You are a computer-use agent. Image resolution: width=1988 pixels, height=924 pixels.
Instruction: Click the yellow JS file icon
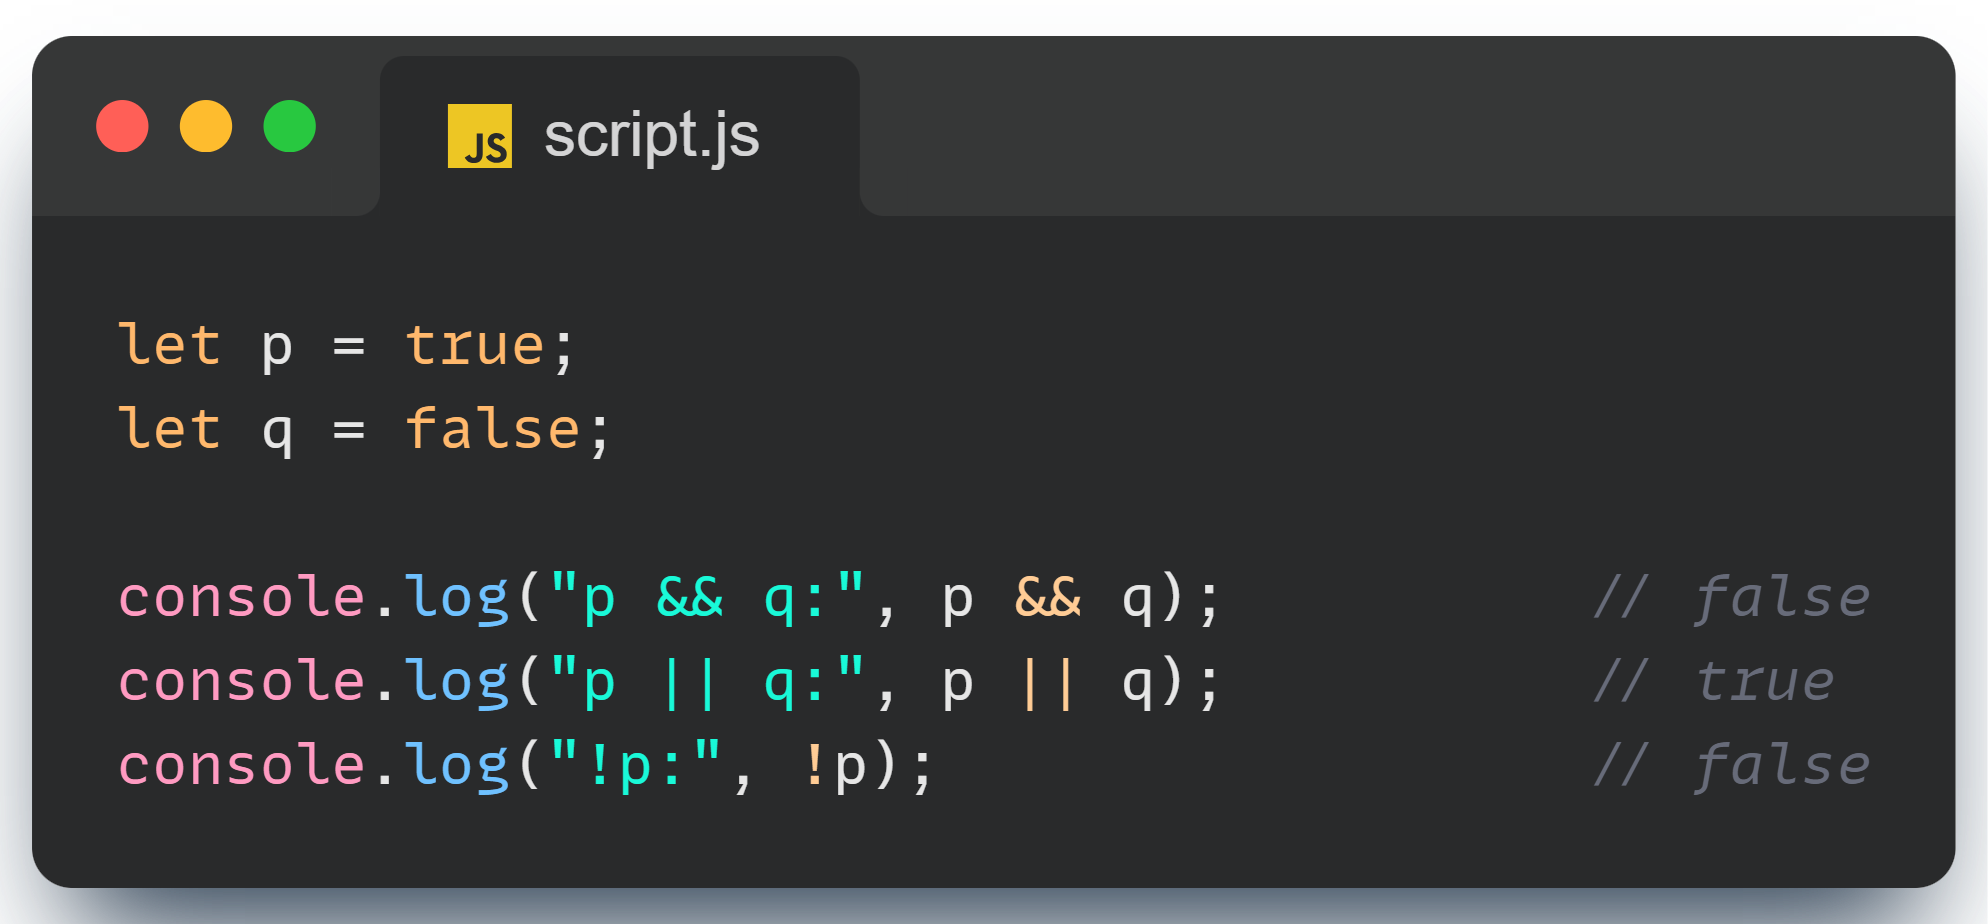[x=480, y=136]
